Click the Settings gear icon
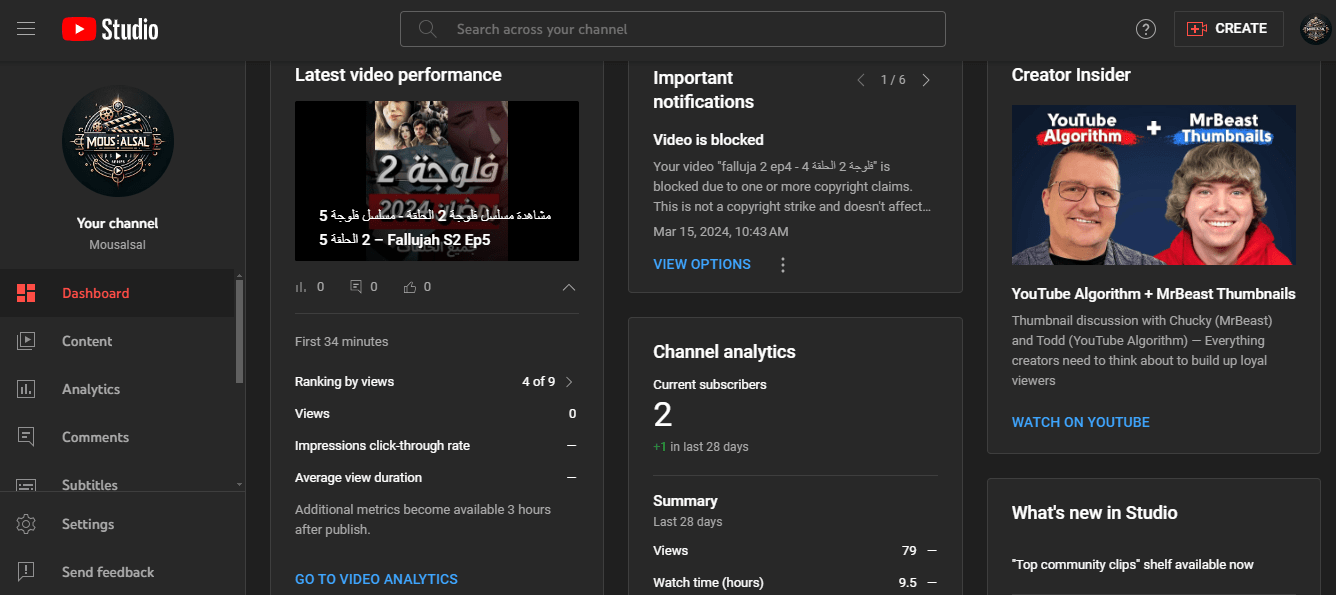Screen dimensions: 1336x595 (26, 524)
